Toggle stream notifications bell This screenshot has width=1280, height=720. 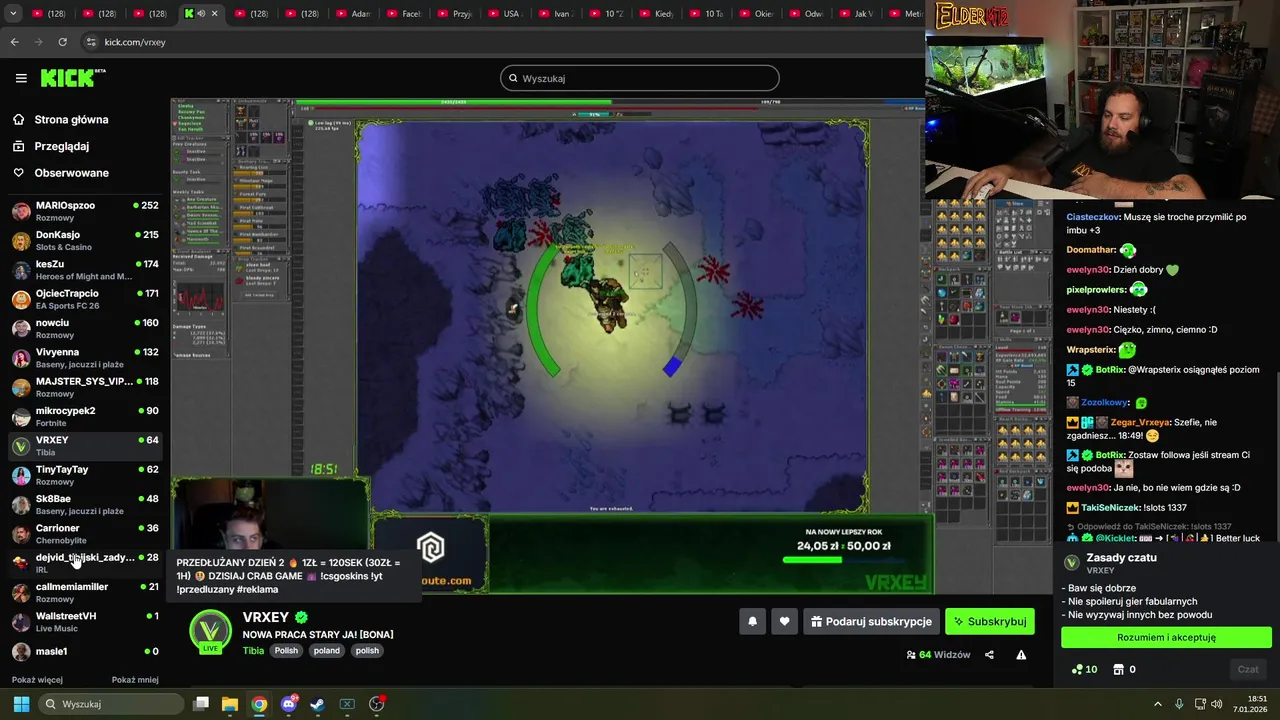[752, 622]
